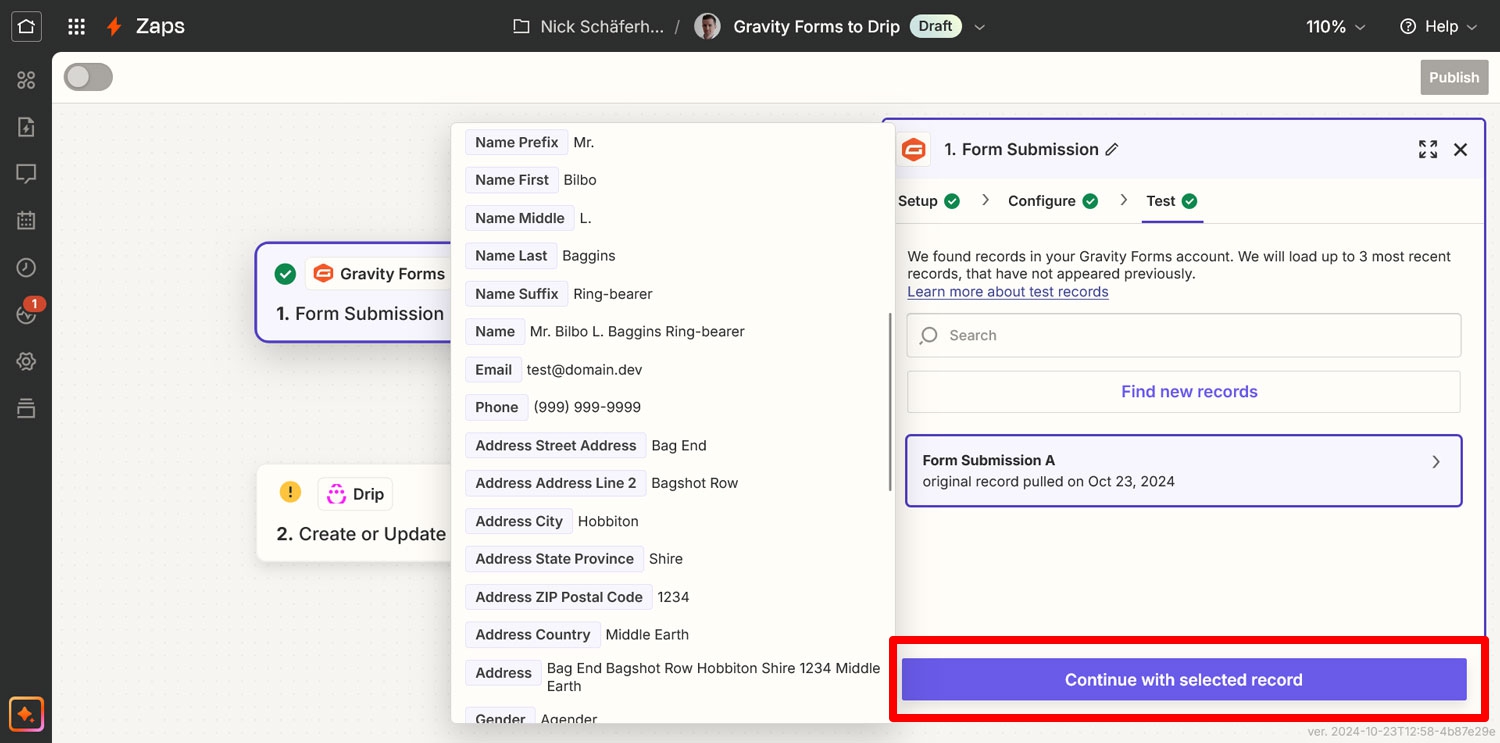
Task: Click the Zaps lightning bolt logo
Action: coord(115,27)
